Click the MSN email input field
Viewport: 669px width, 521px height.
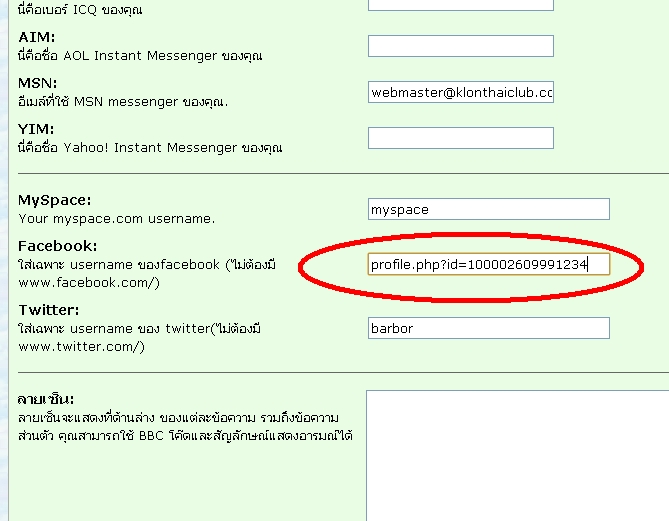460,92
